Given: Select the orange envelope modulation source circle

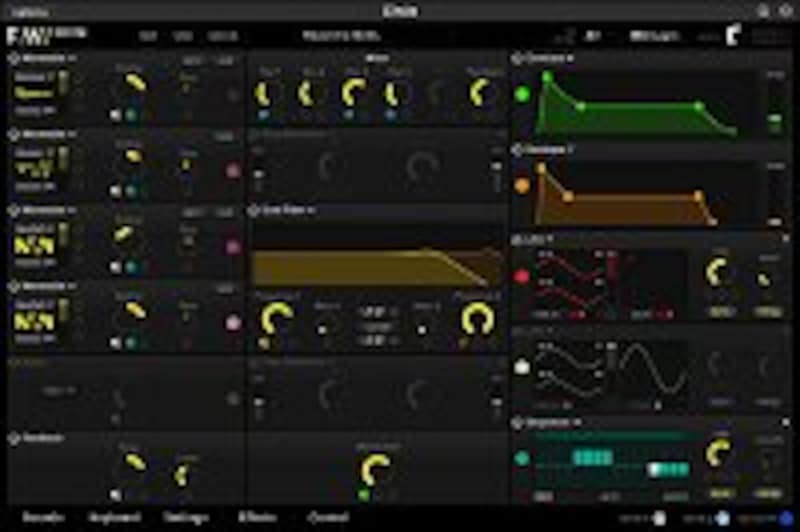Looking at the screenshot, I should [x=522, y=186].
